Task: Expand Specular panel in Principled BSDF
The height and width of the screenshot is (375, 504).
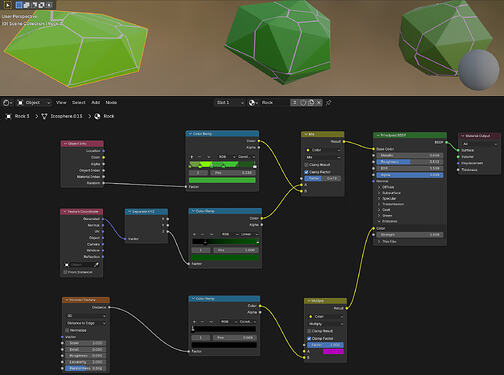Action: (x=379, y=199)
